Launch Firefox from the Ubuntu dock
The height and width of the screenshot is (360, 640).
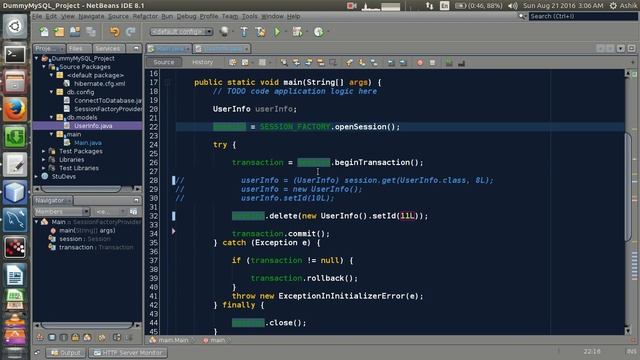pos(15,109)
